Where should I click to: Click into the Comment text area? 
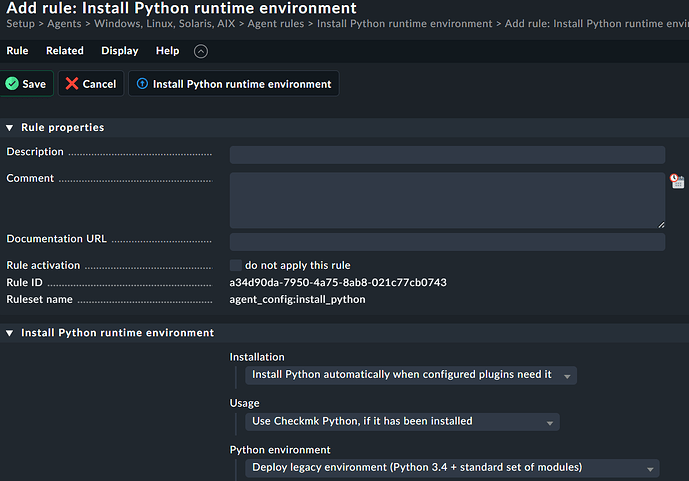(447, 200)
